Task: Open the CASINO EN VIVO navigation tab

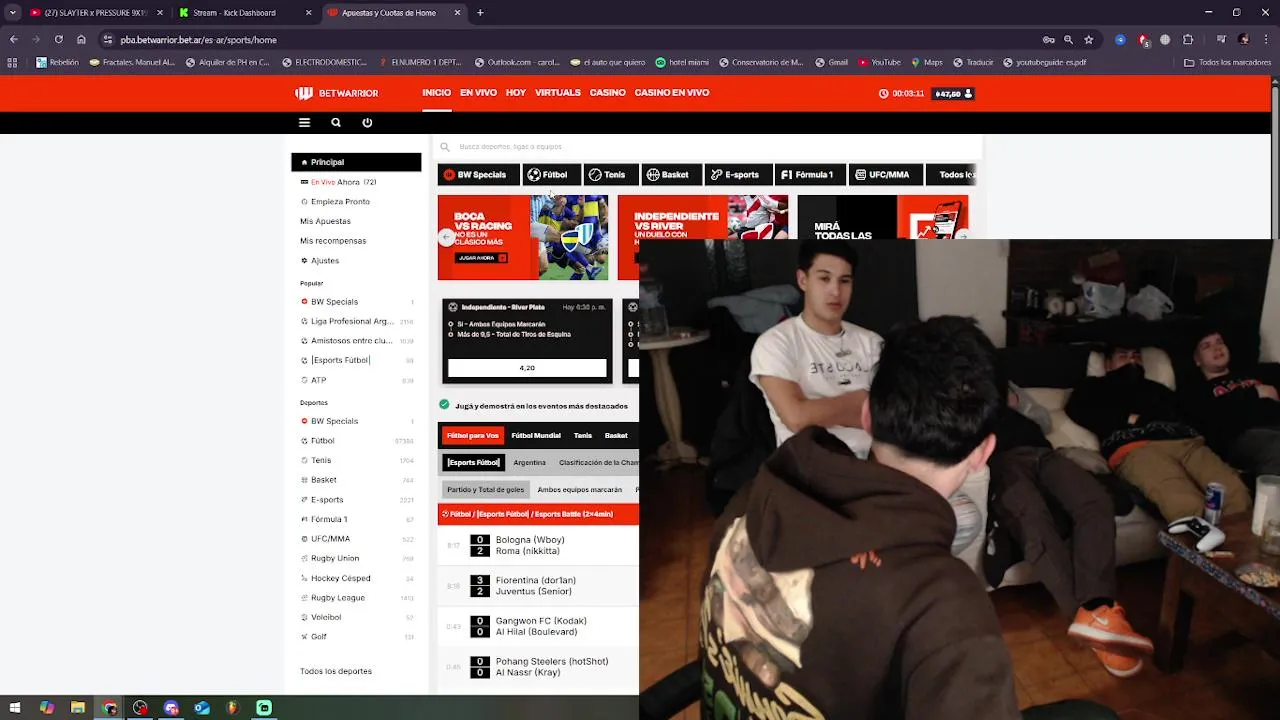Action: (672, 93)
